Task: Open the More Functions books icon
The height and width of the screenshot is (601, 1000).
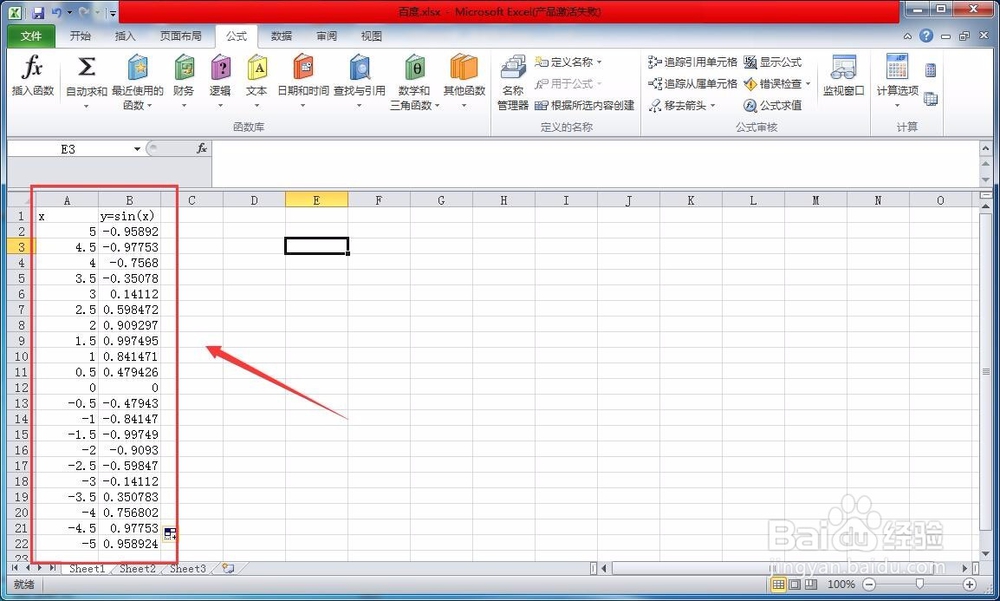Action: coord(464,68)
